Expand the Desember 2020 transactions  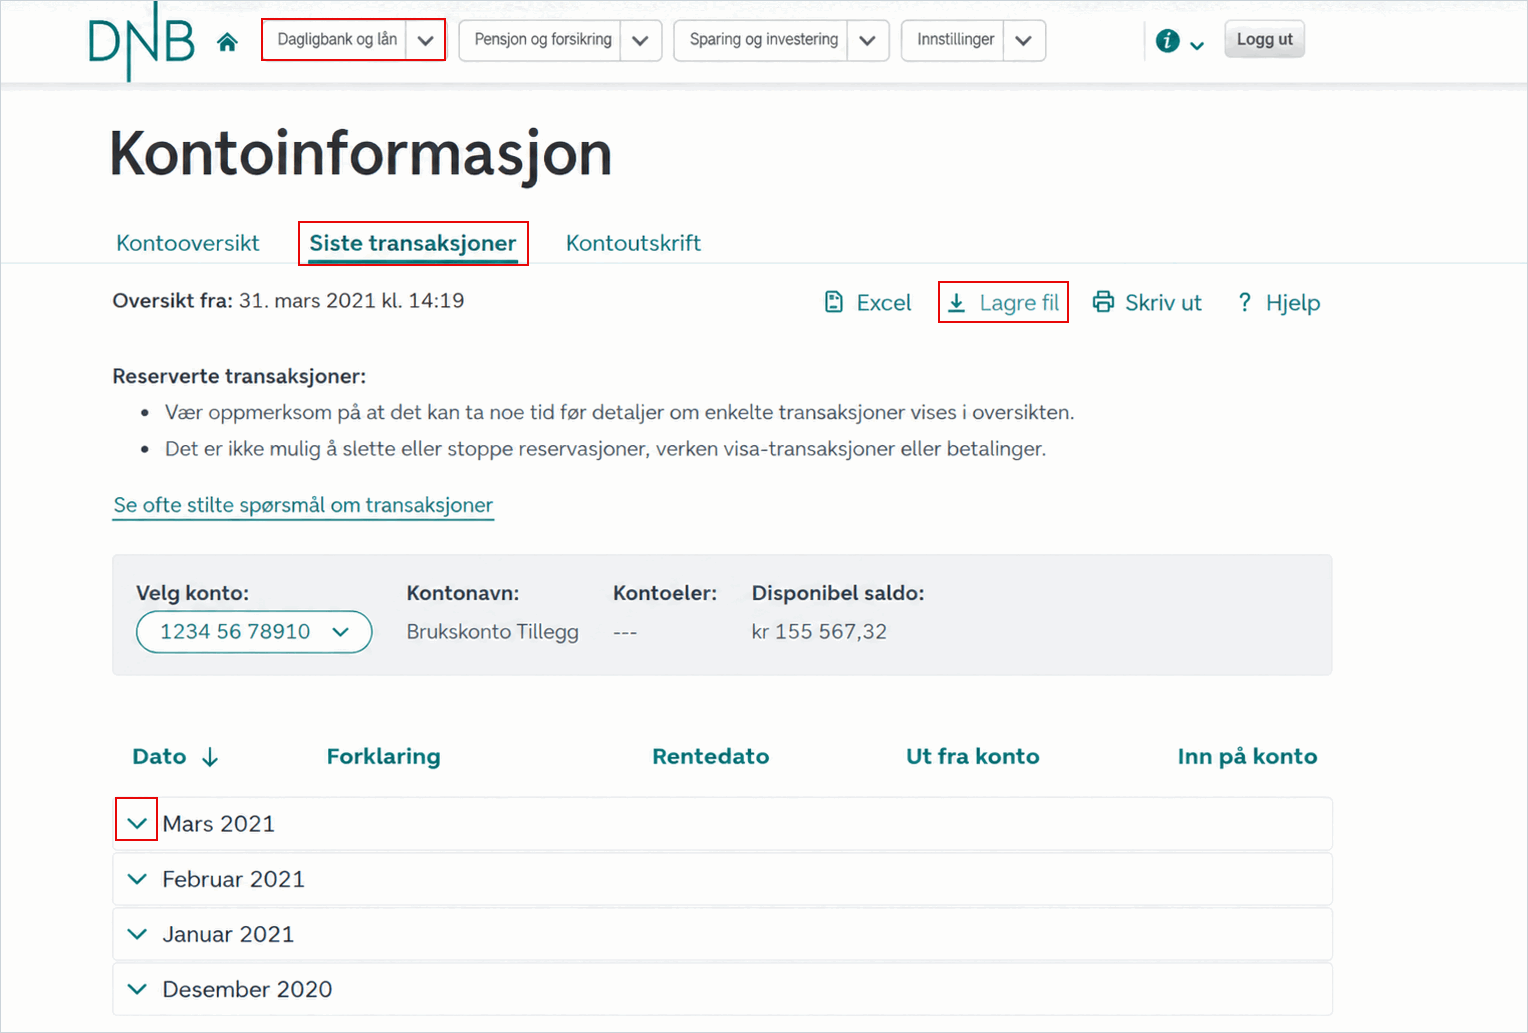(137, 989)
